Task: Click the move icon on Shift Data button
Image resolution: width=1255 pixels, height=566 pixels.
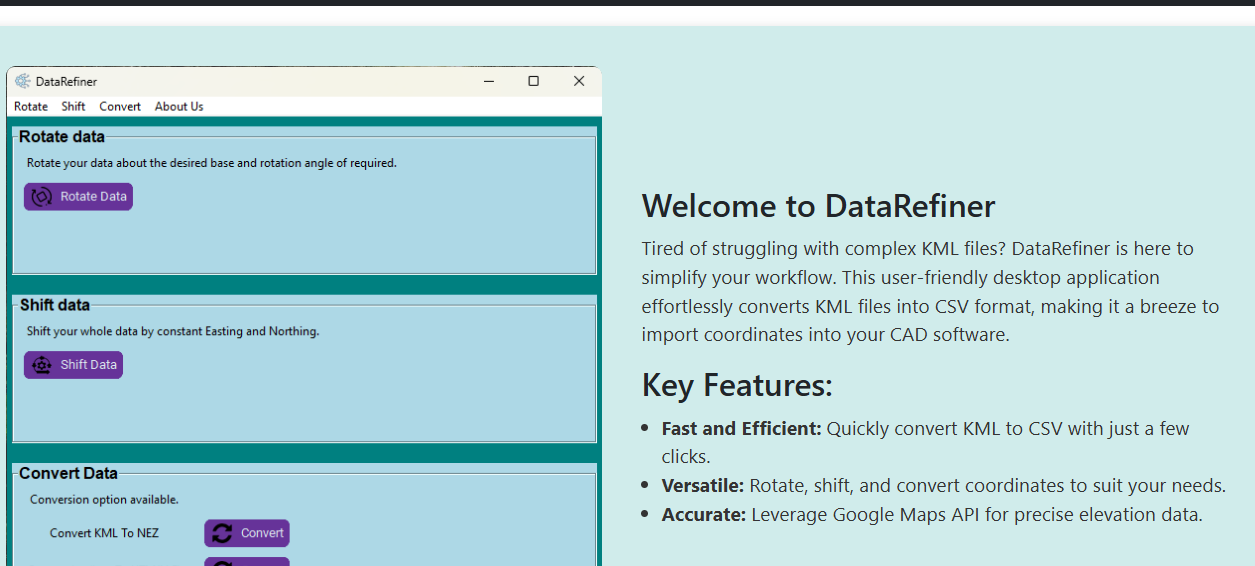Action: tap(42, 365)
